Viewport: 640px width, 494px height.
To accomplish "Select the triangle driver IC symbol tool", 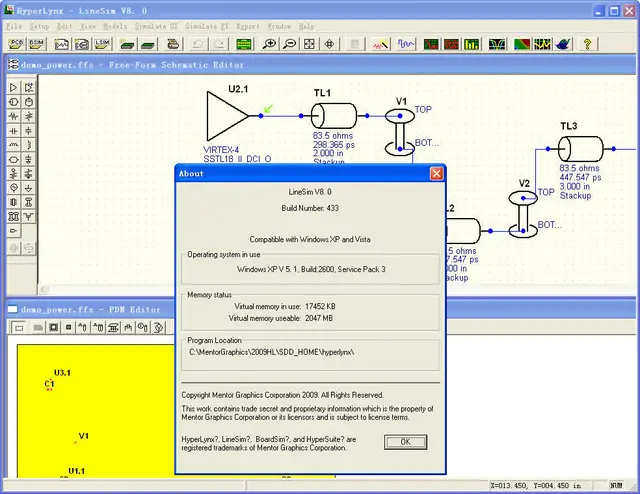I will pyautogui.click(x=13, y=87).
